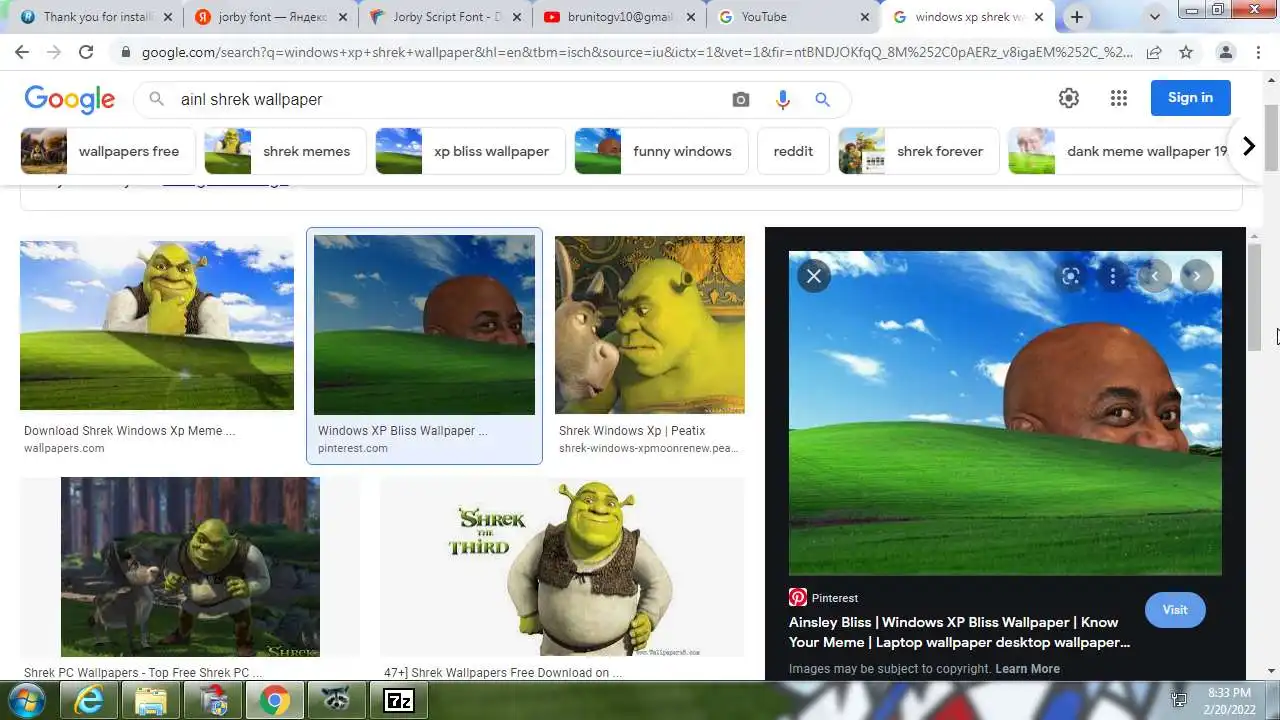Switch to Thank you for installing tab
The width and height of the screenshot is (1280, 720).
click(97, 17)
